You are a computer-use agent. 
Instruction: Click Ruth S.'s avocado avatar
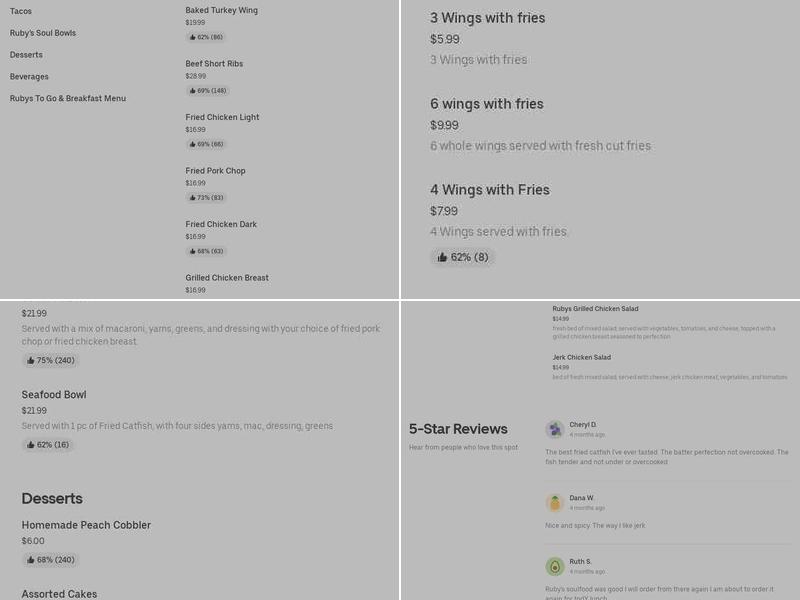[x=555, y=566]
